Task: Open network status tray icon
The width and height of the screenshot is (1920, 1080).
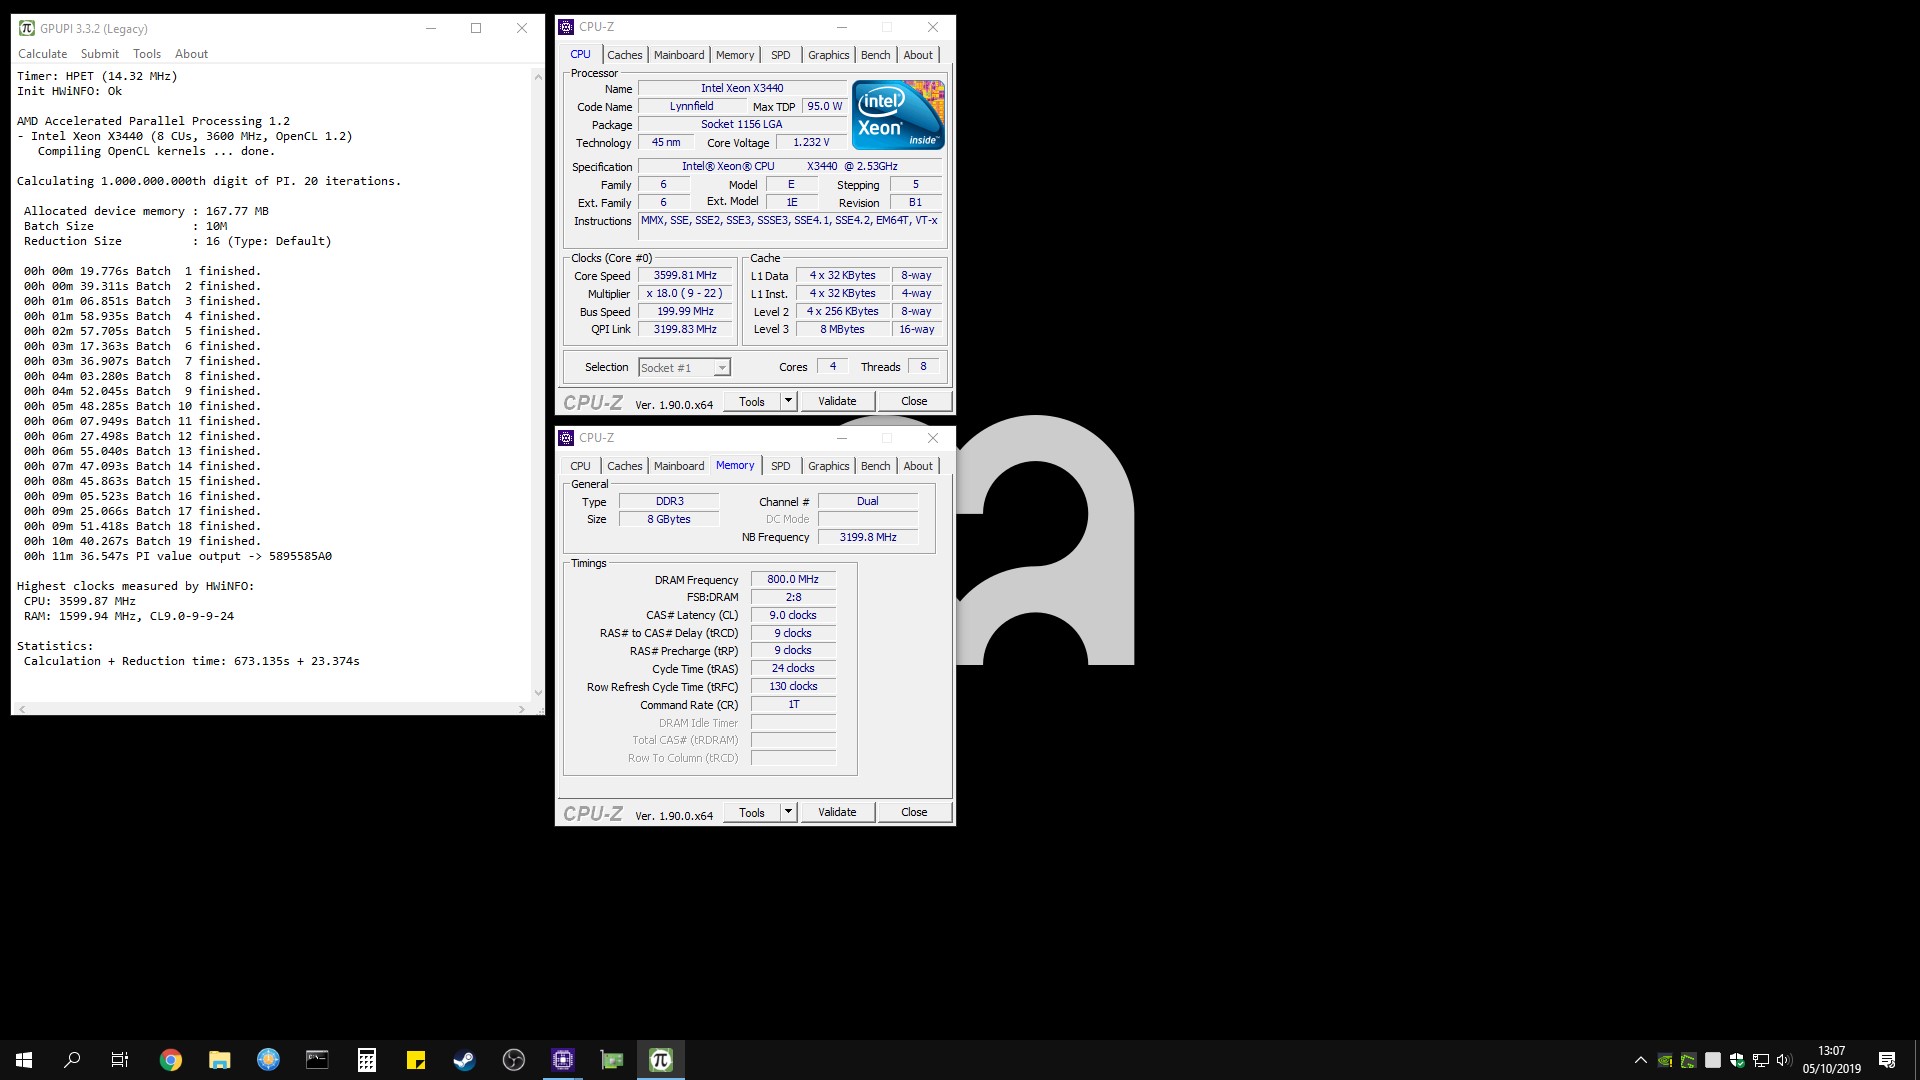Action: point(1761,1060)
